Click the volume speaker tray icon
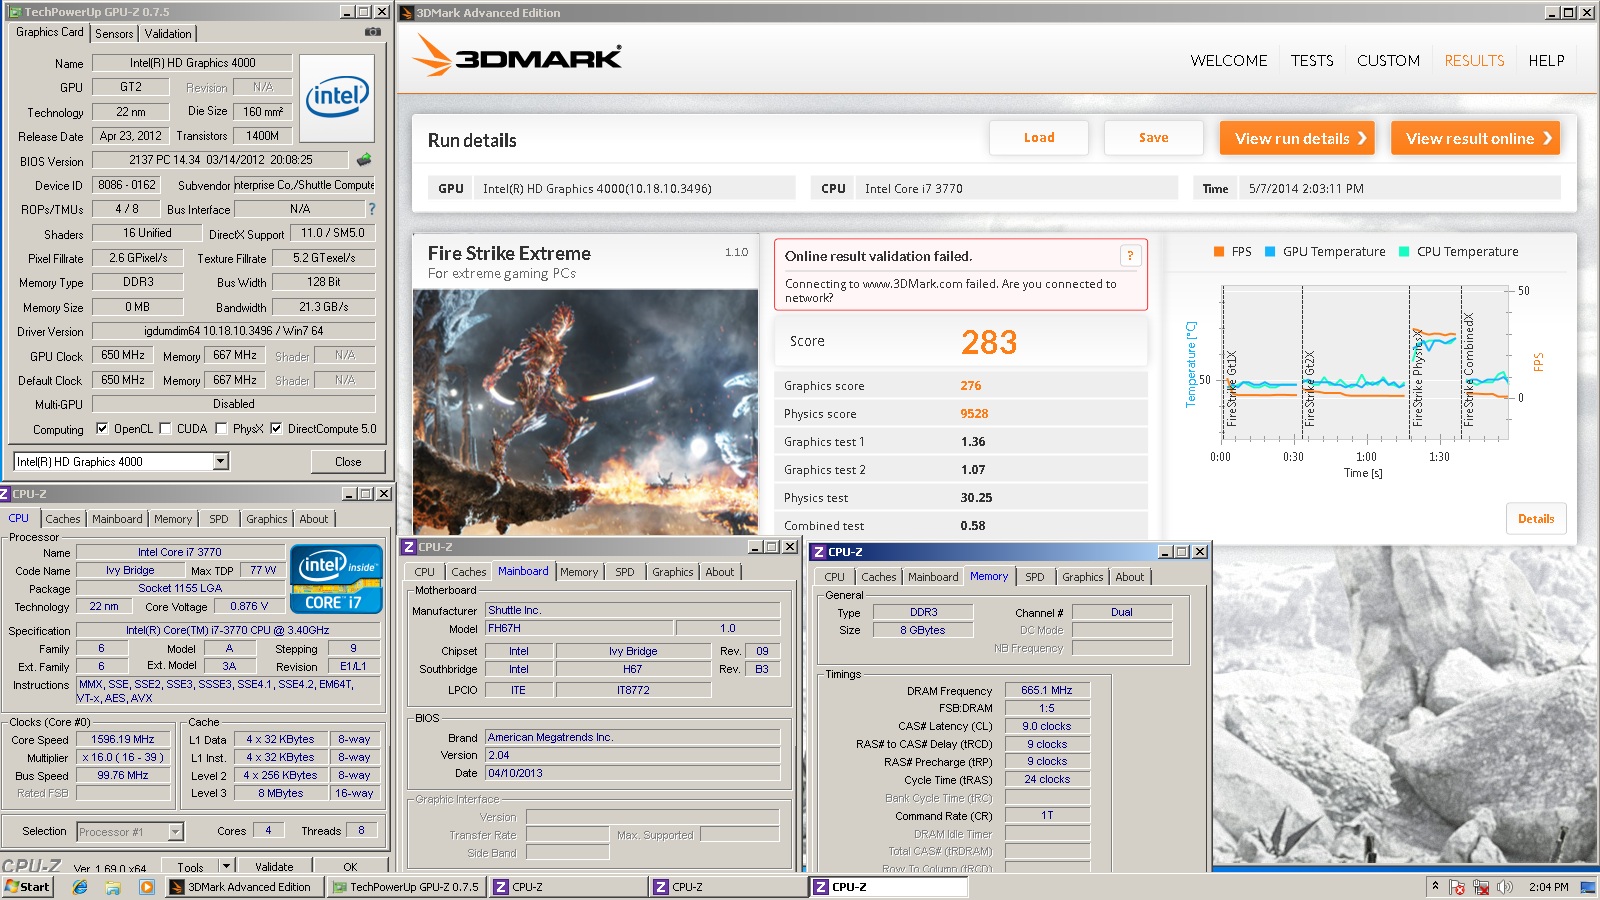The height and width of the screenshot is (900, 1600). 1504,887
